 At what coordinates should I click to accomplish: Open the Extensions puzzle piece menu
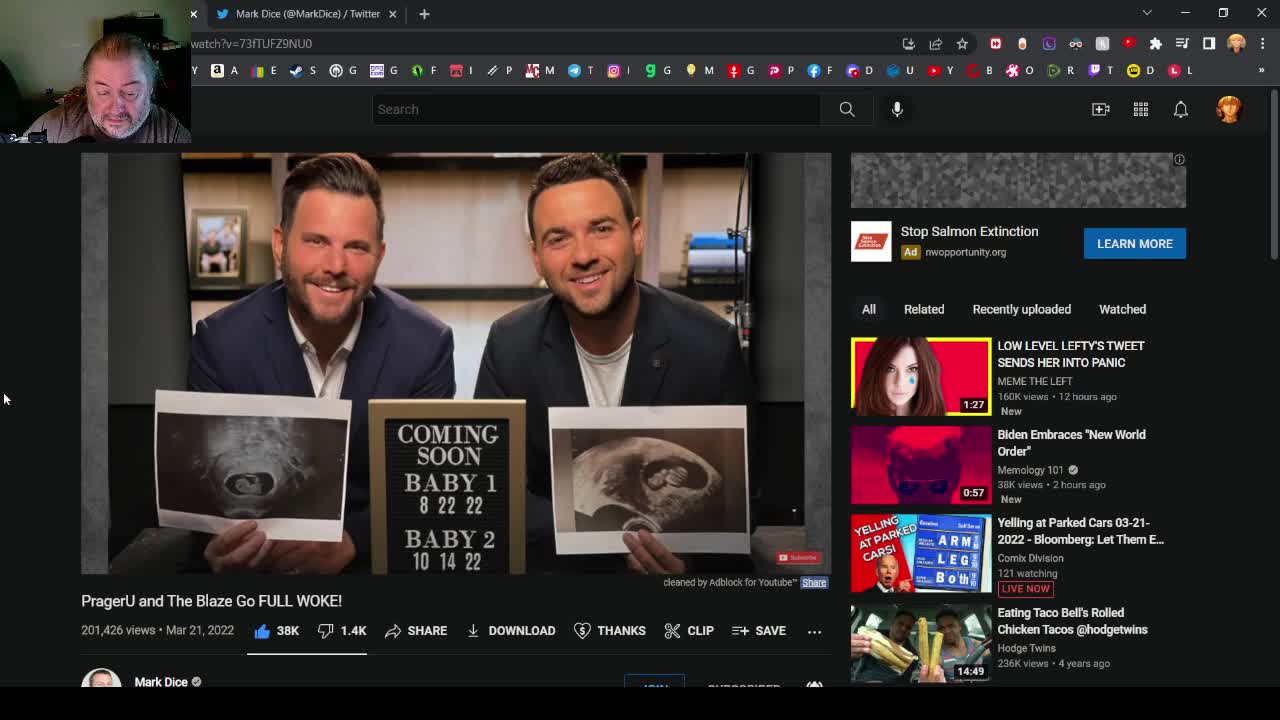pos(1155,44)
